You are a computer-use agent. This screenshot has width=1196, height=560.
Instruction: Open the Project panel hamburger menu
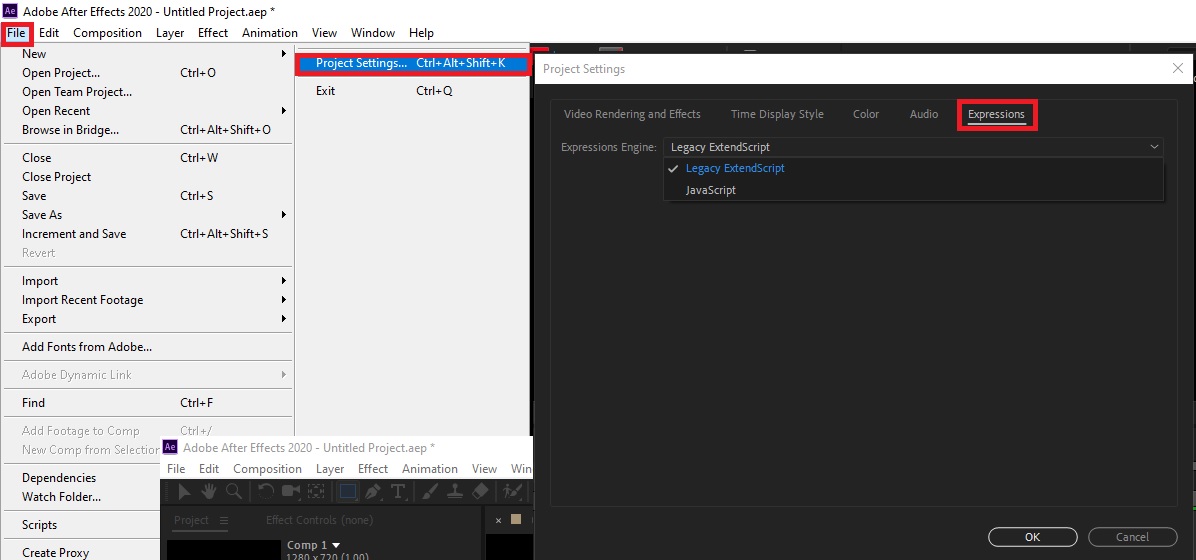coord(224,520)
